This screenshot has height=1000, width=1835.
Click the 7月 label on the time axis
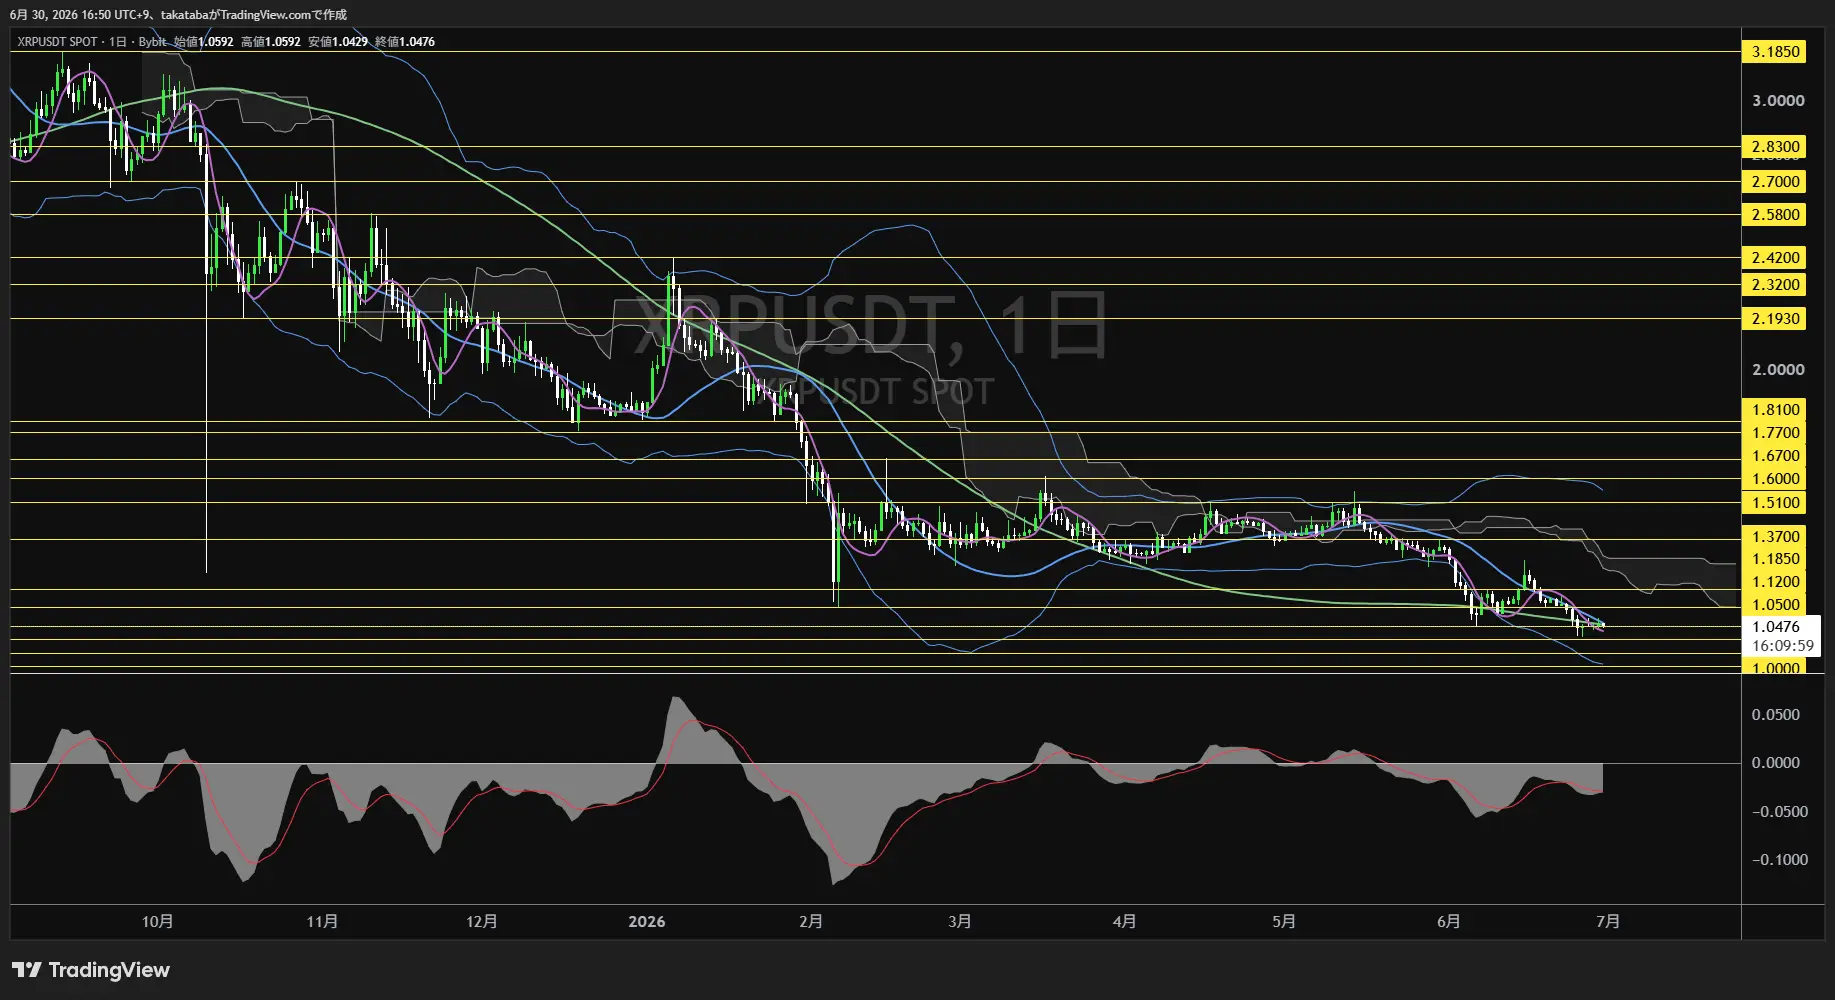point(1608,921)
